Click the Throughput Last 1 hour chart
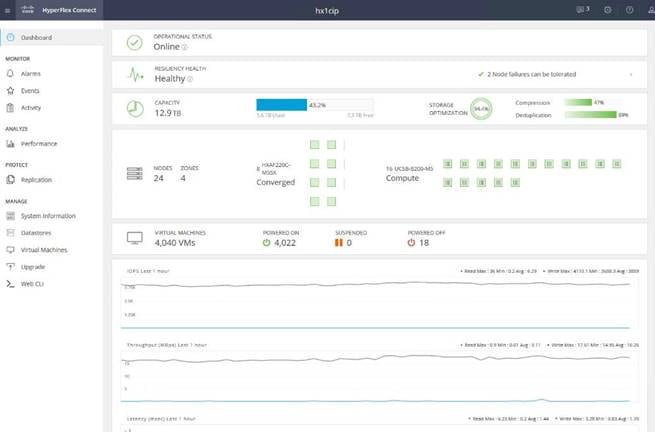The image size is (655, 432). tap(379, 376)
